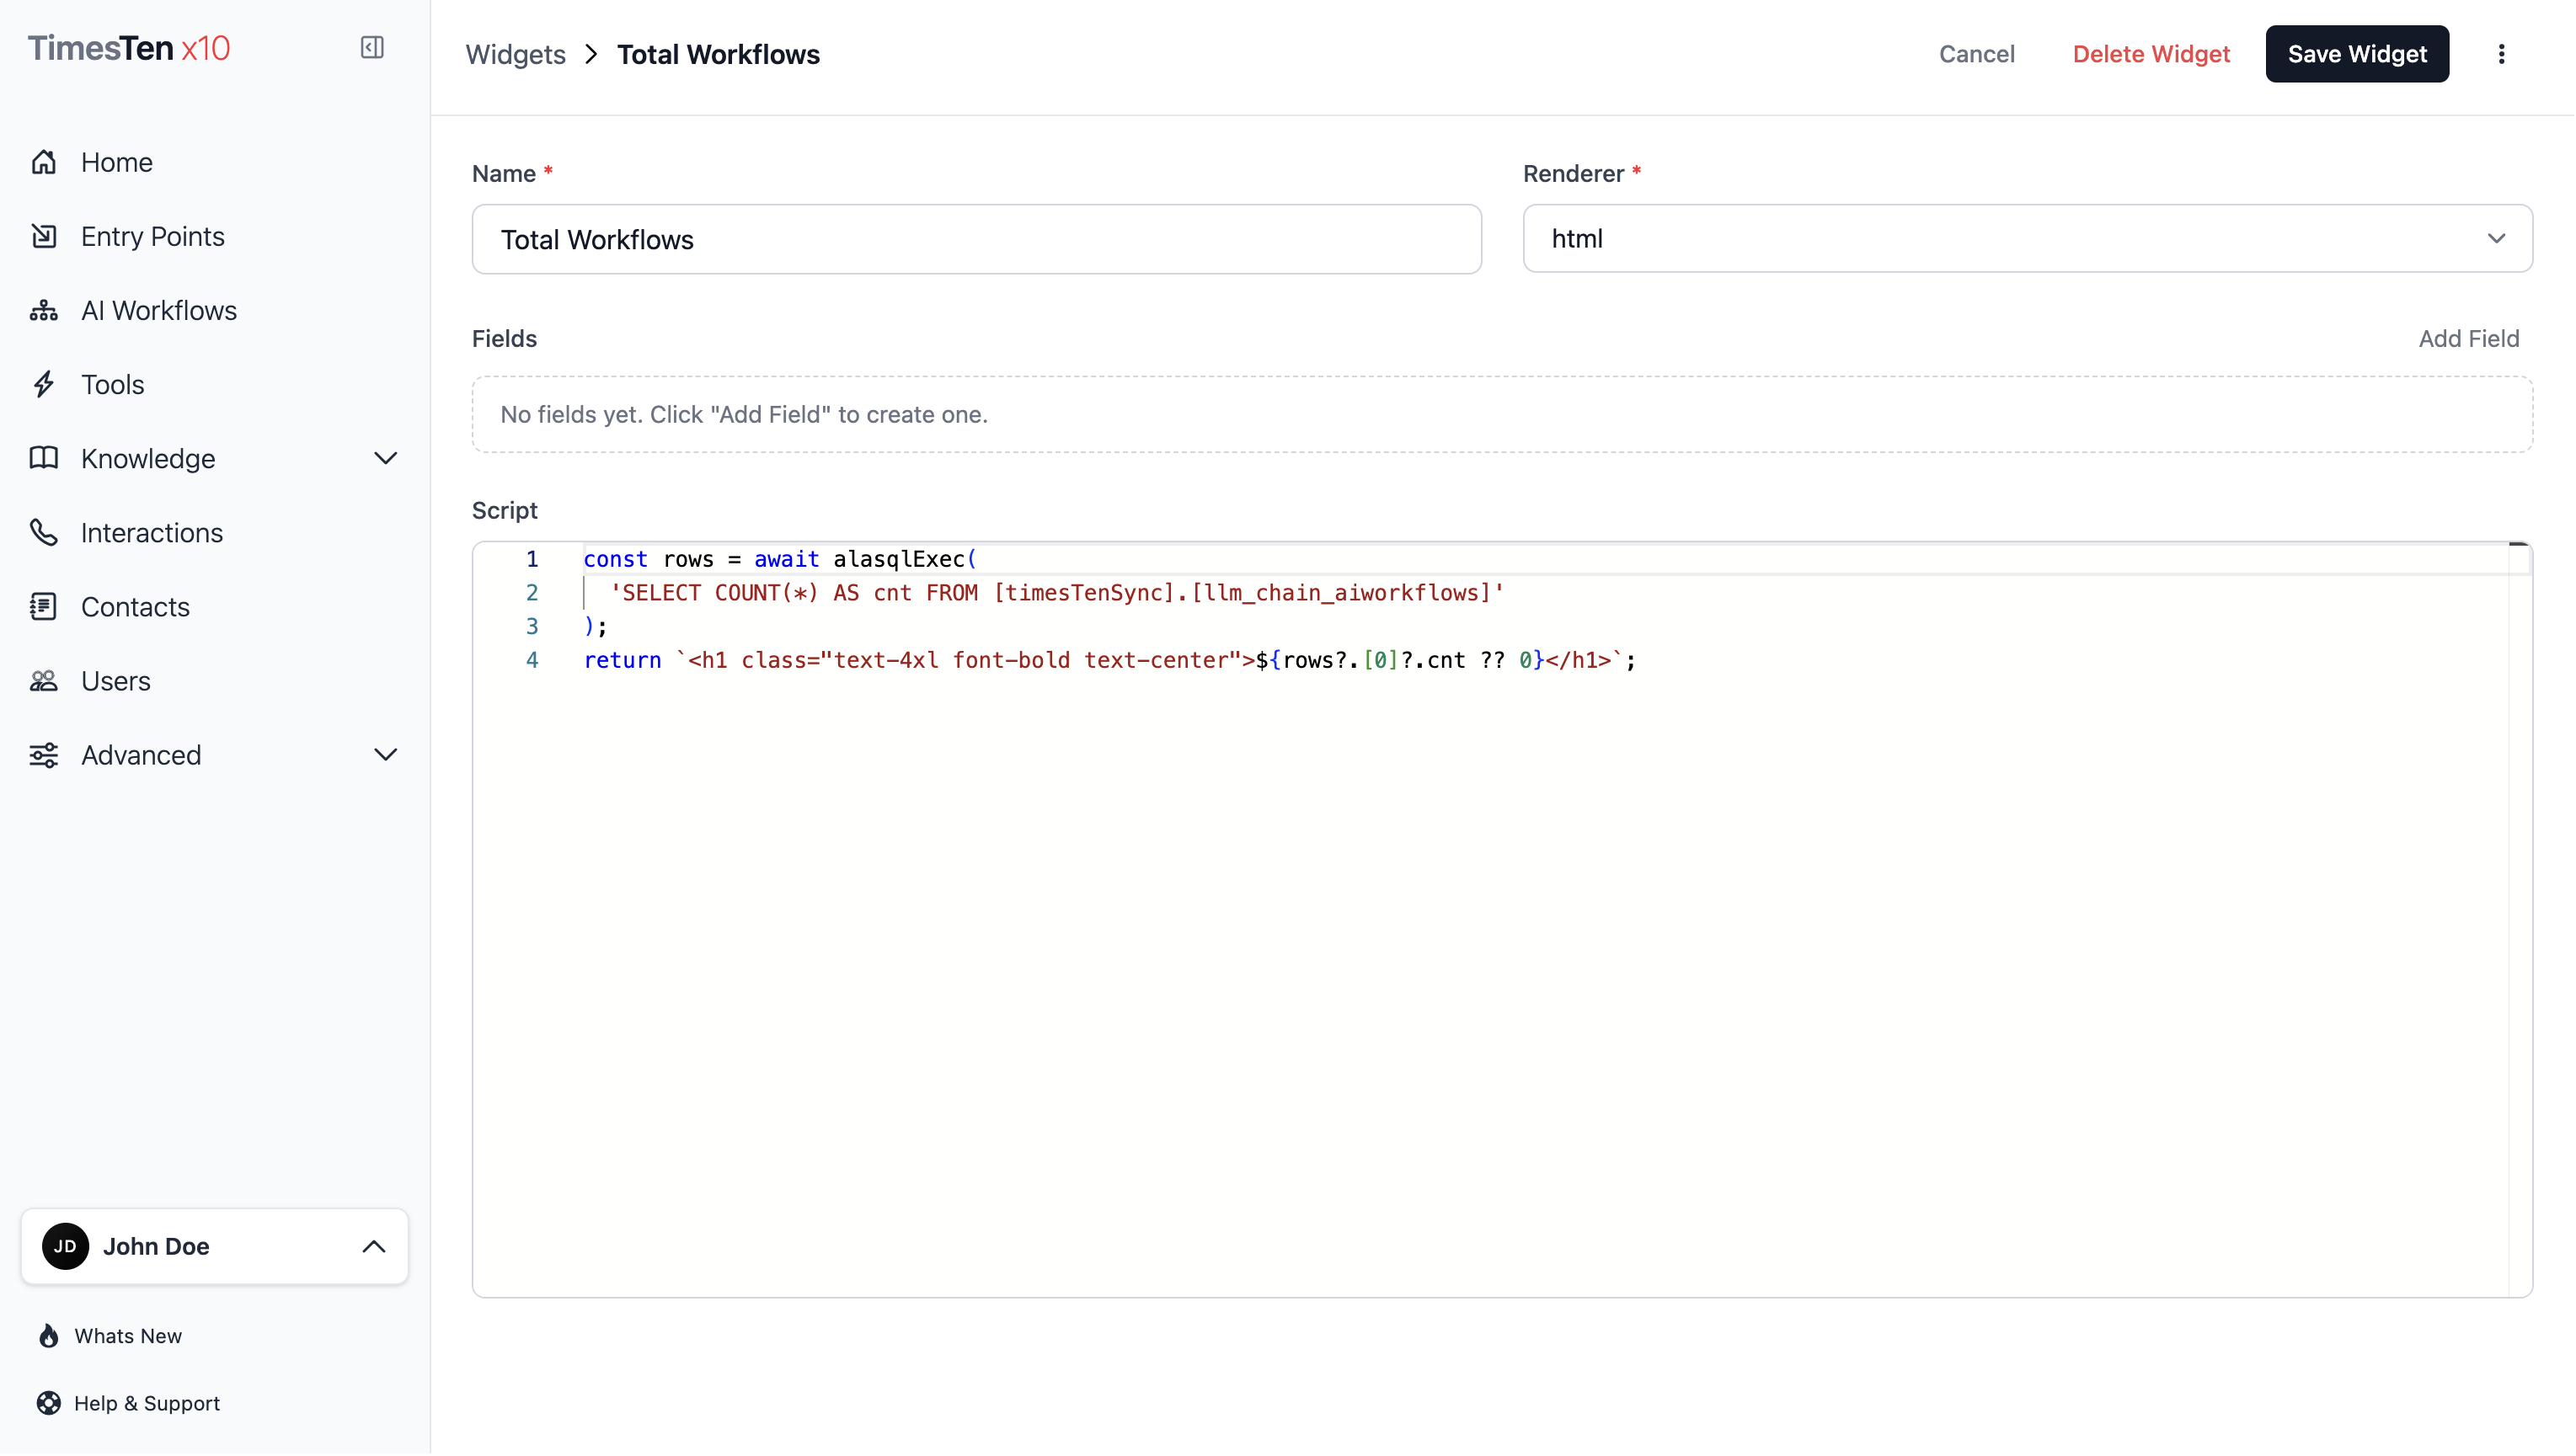Click script line 2 SQL query text

[1057, 593]
